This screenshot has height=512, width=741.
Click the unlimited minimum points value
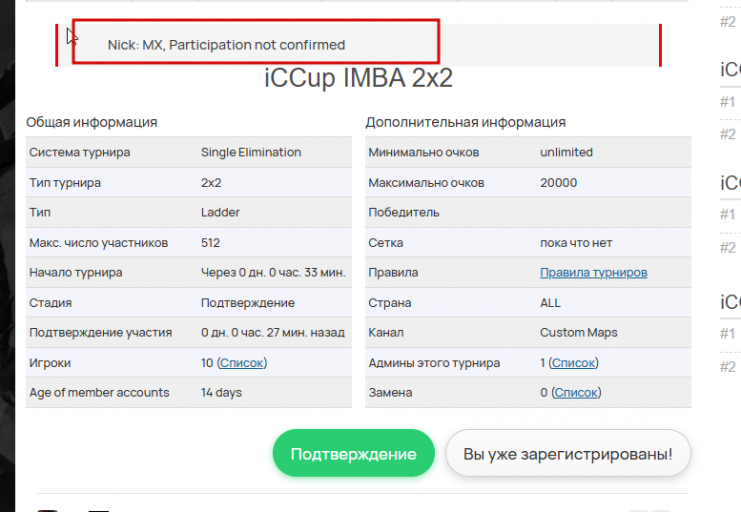(566, 152)
